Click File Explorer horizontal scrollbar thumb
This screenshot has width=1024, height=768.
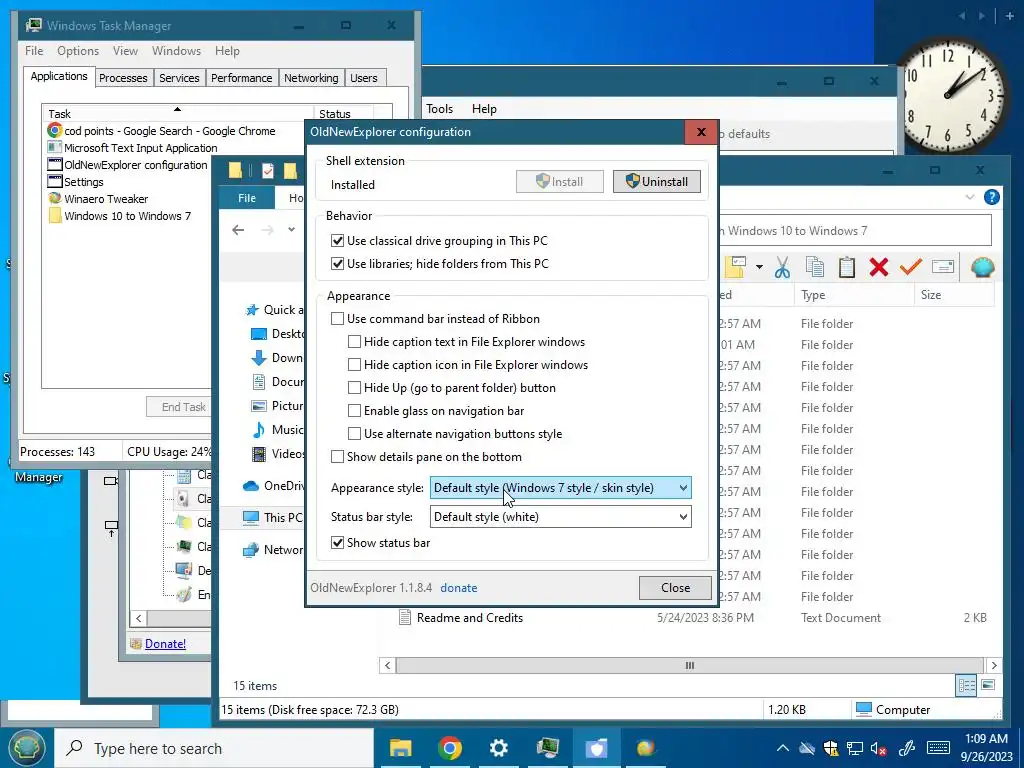(689, 665)
